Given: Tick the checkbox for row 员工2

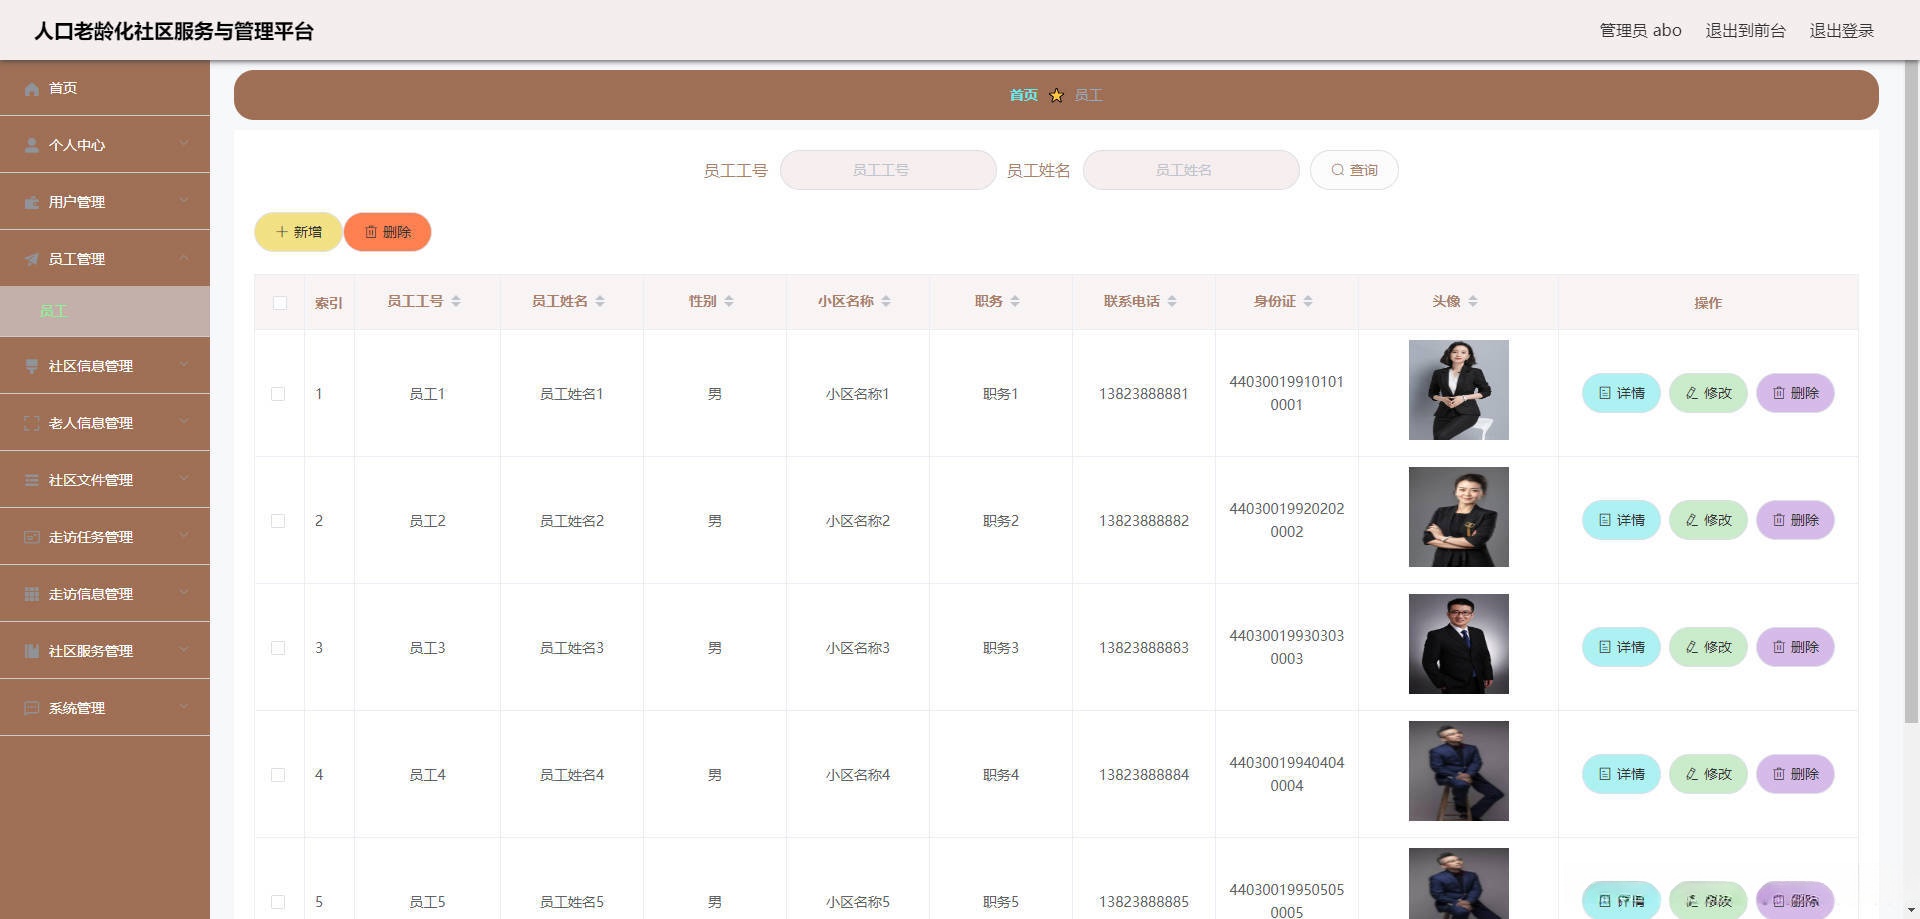Looking at the screenshot, I should (x=278, y=521).
